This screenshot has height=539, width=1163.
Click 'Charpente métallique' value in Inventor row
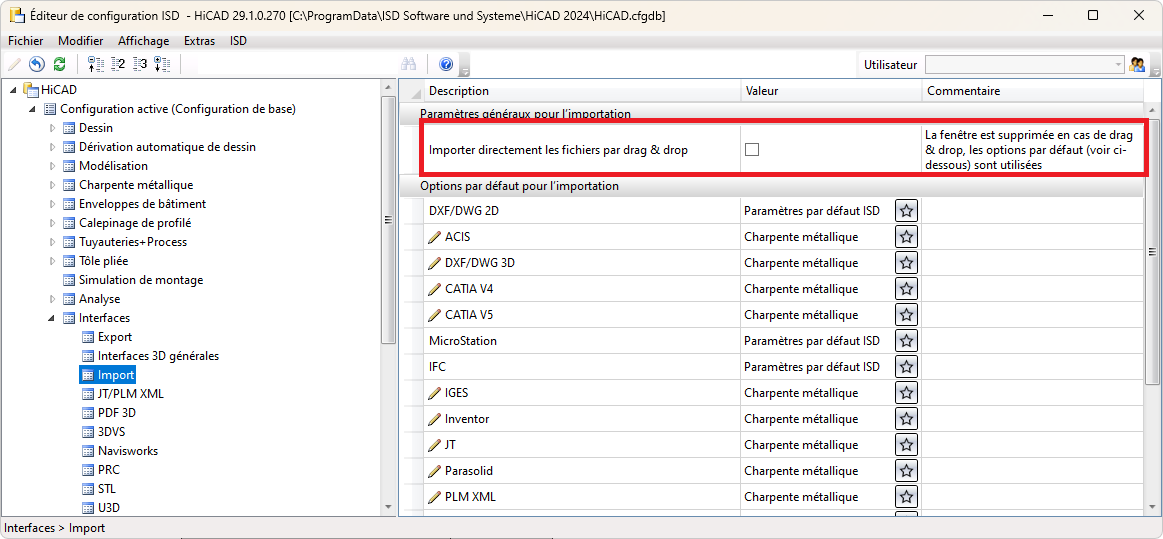[801, 419]
